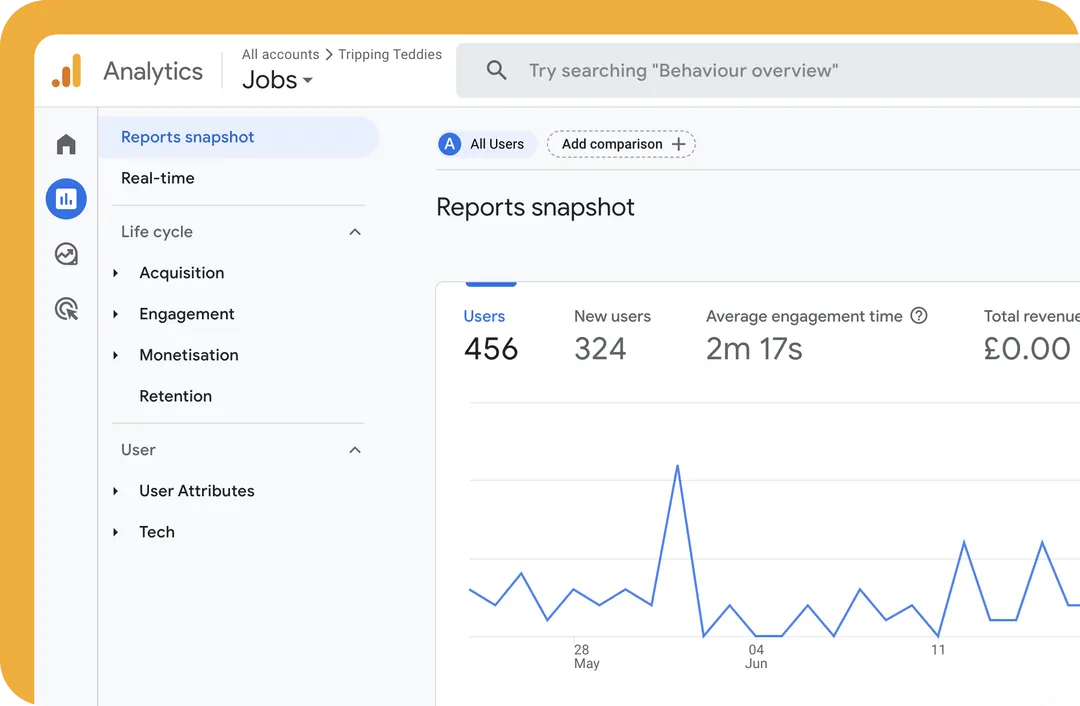Click the 'User' section label
Viewport: 1080px width, 706px height.
coord(138,450)
